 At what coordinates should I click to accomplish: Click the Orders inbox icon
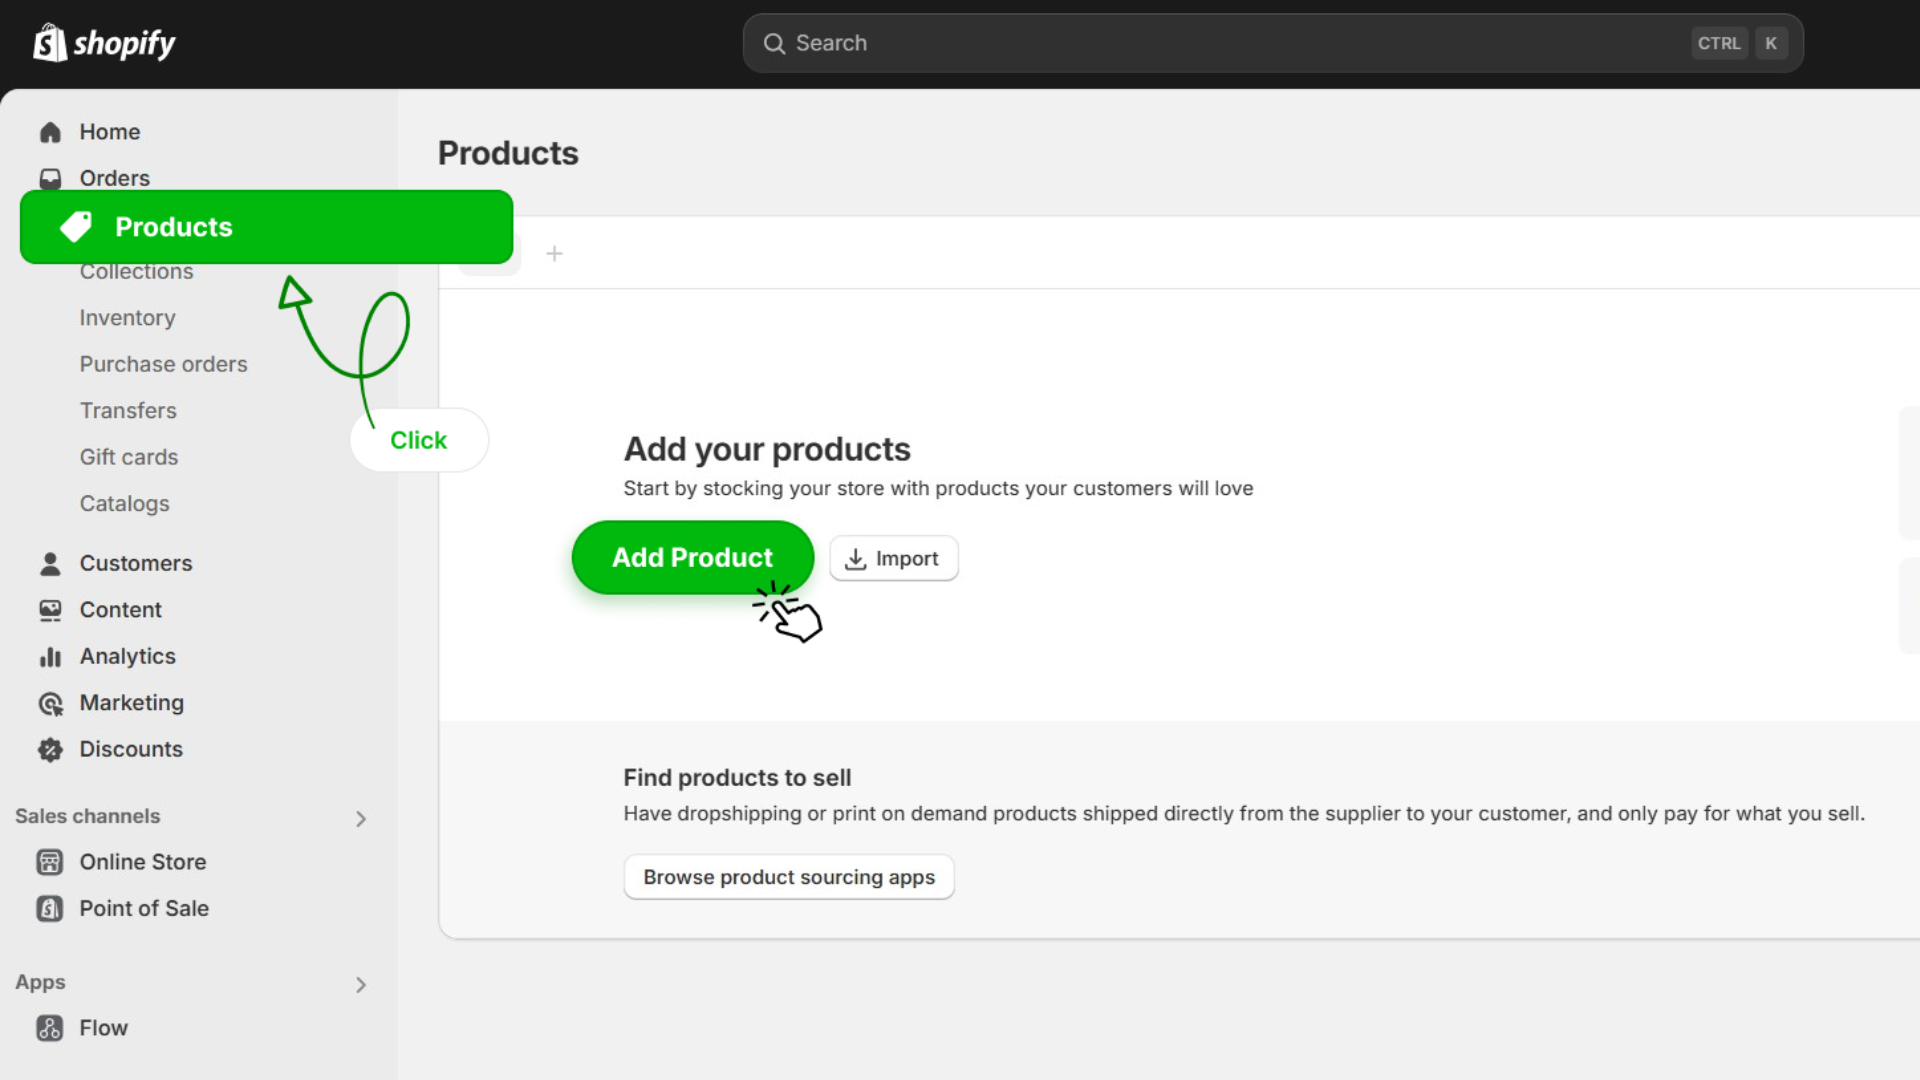click(50, 178)
